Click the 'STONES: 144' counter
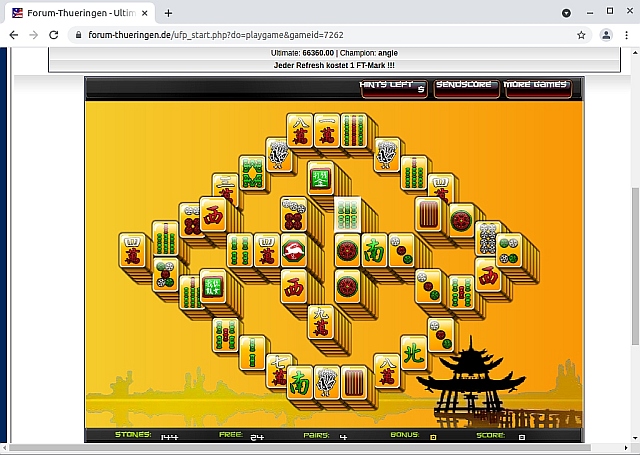640x455 pixels. [x=147, y=435]
